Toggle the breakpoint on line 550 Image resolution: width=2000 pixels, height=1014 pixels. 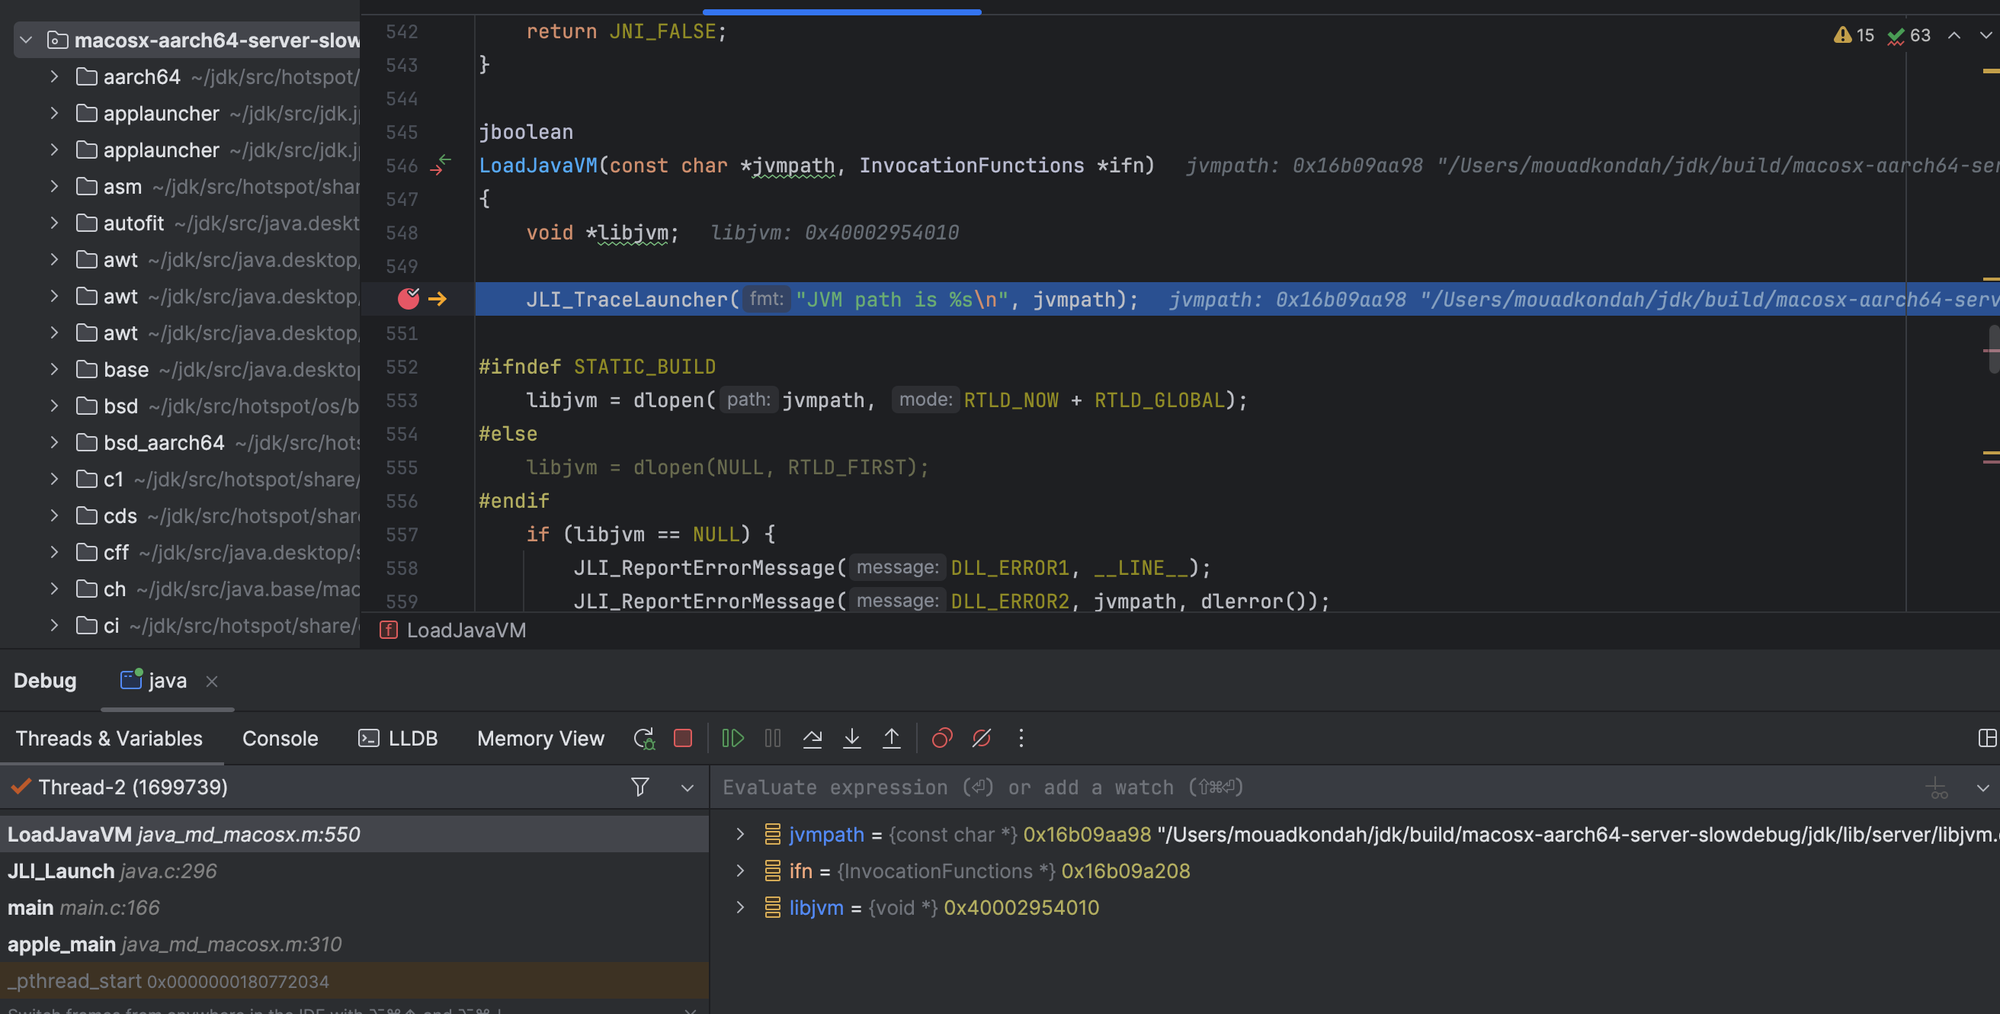408,298
